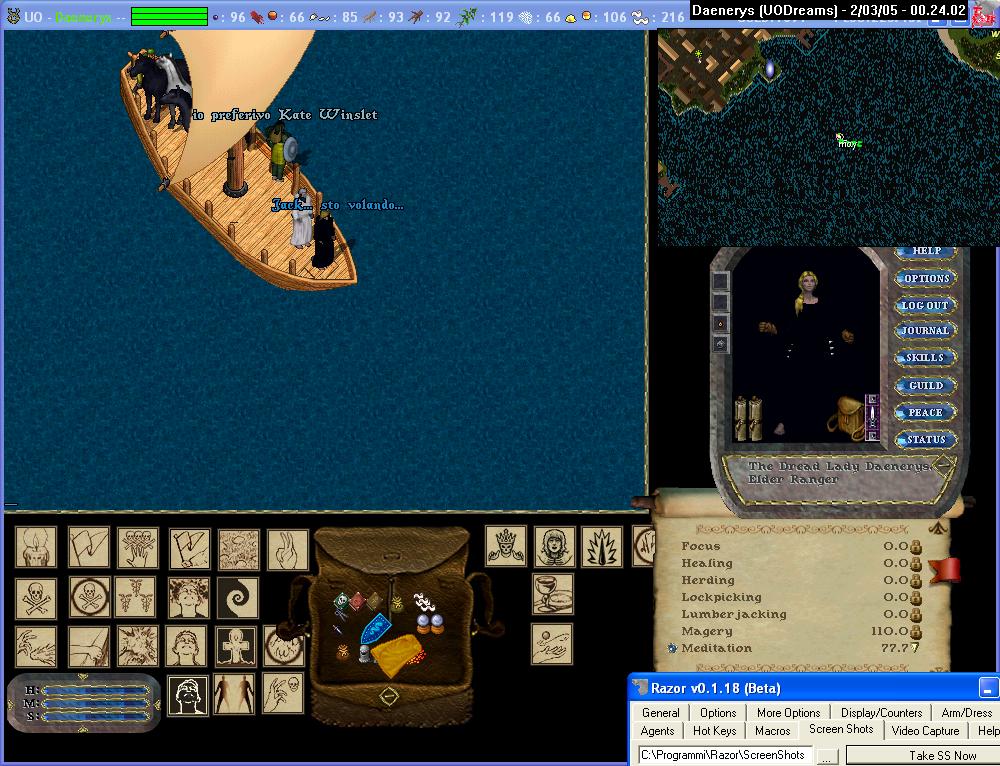Screen dimensions: 1000x766
Task: Click the two standing figures spell icon
Action: point(234,693)
